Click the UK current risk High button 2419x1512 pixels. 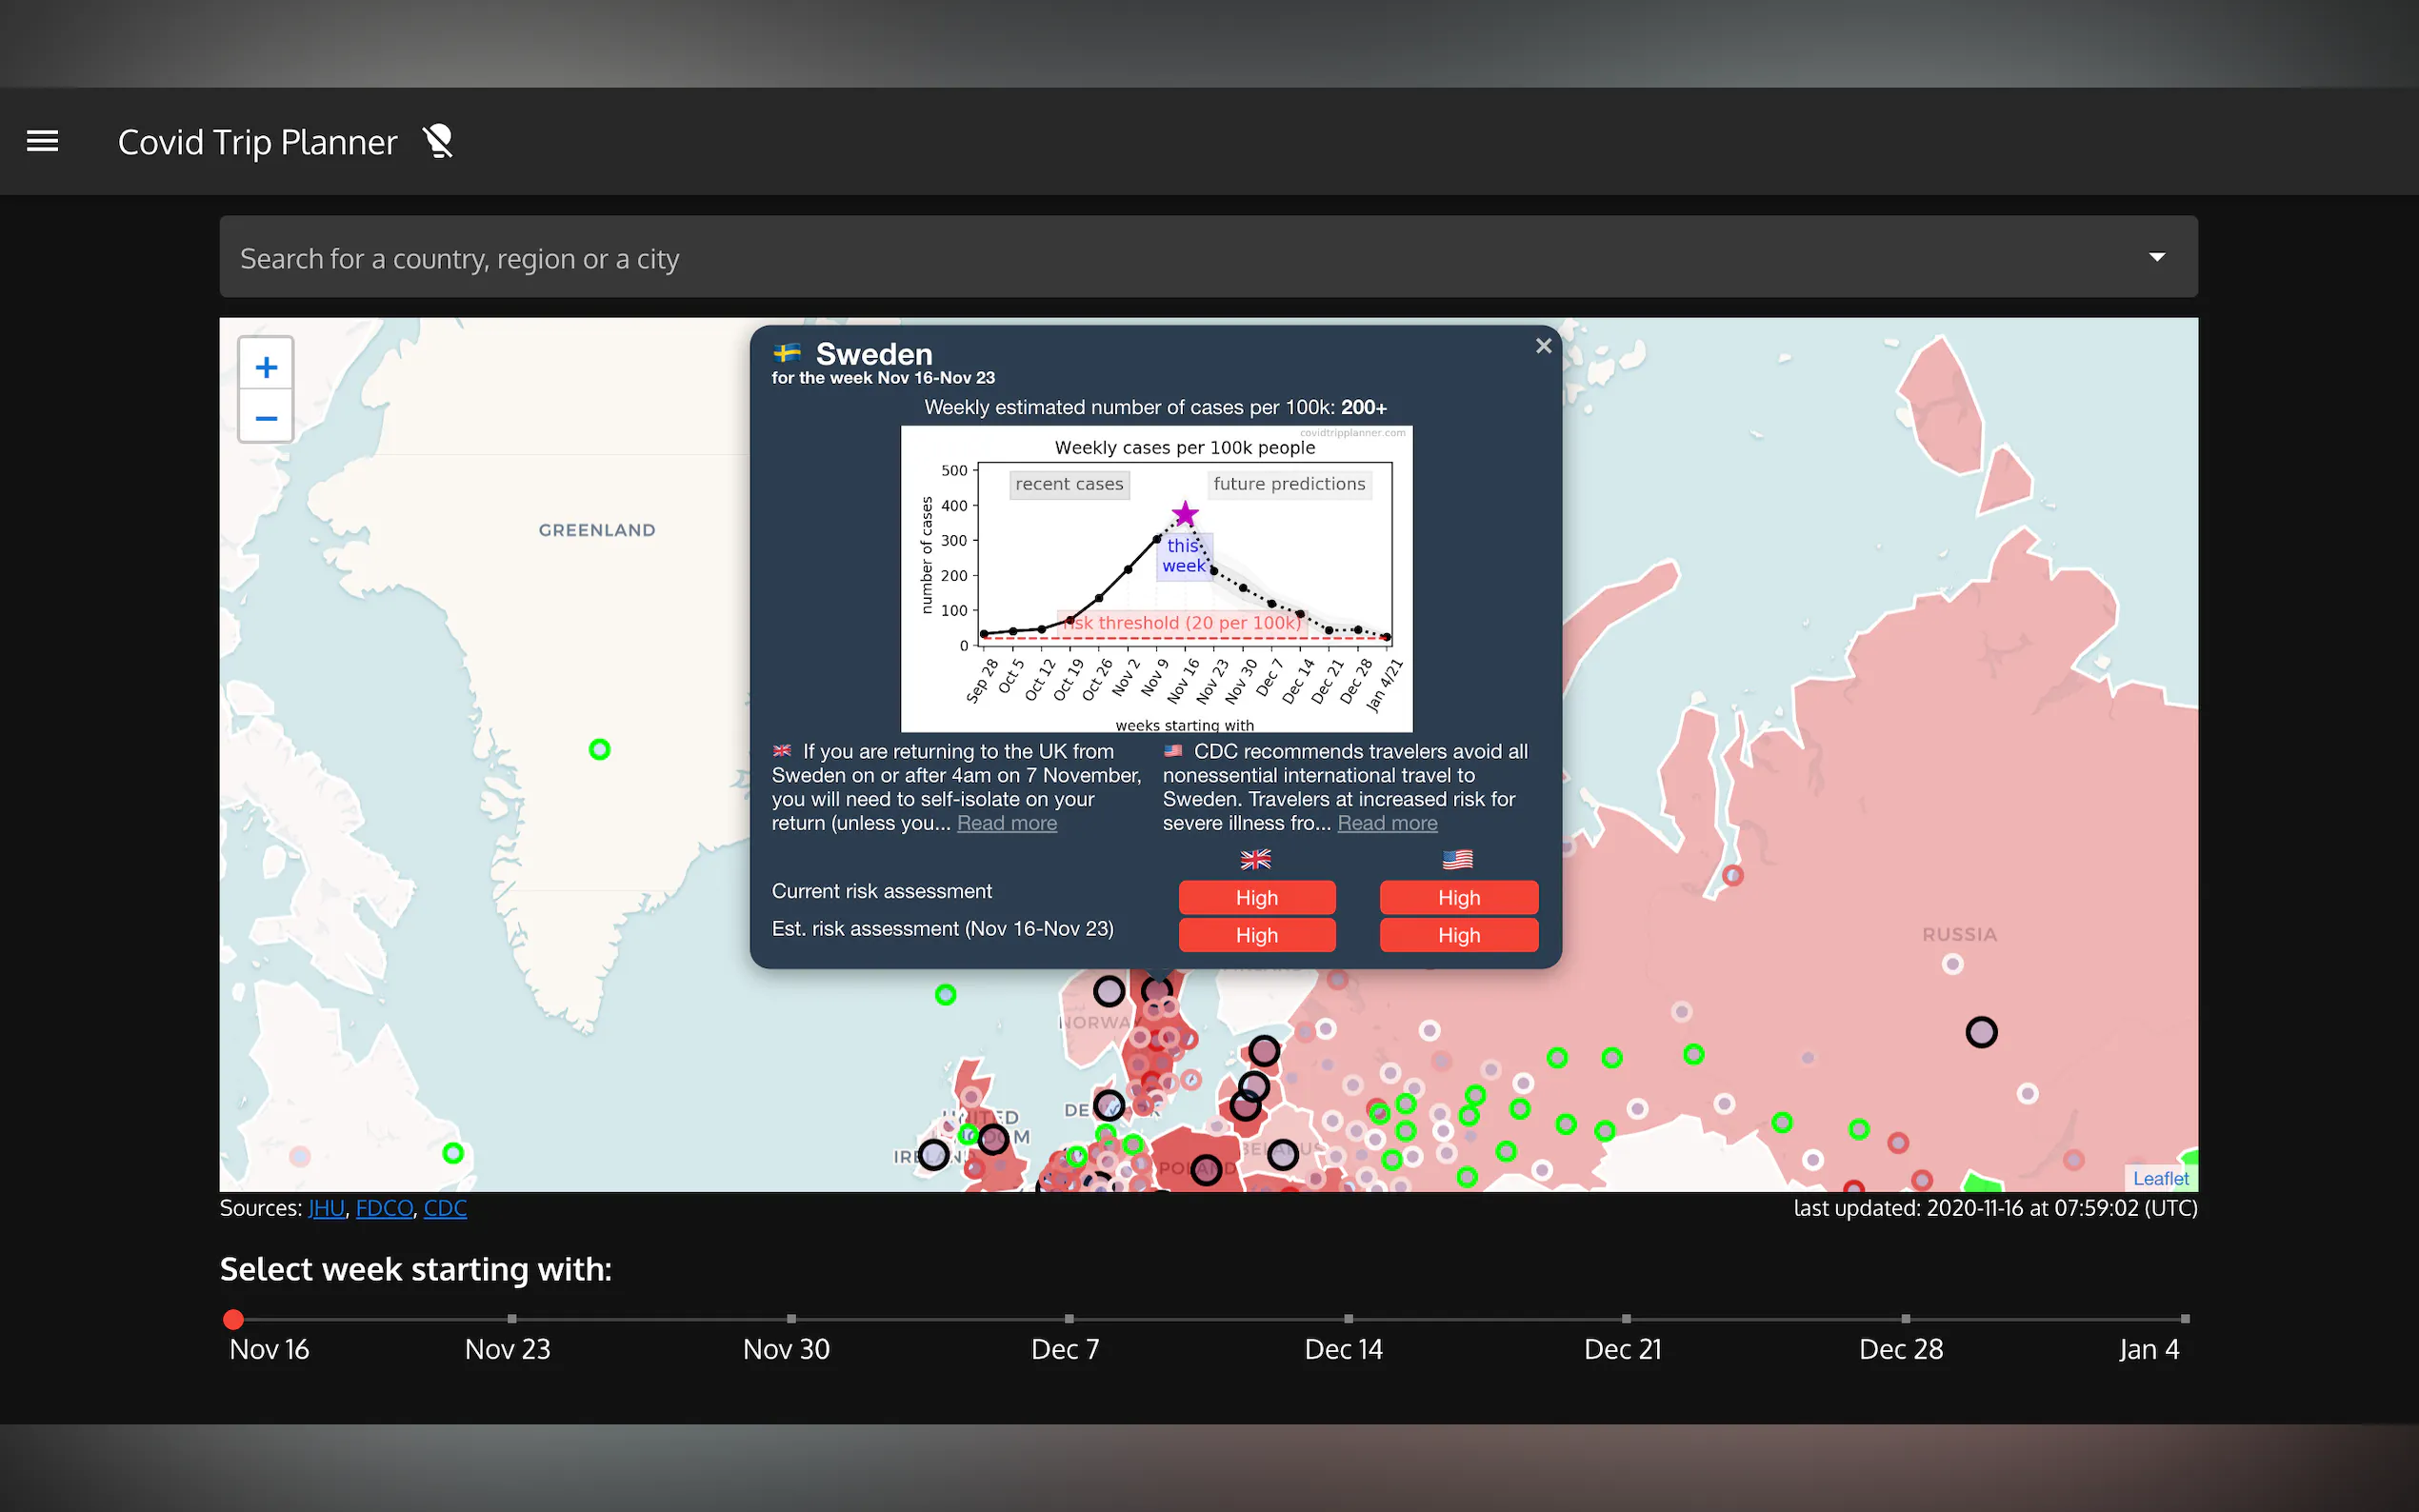tap(1256, 897)
